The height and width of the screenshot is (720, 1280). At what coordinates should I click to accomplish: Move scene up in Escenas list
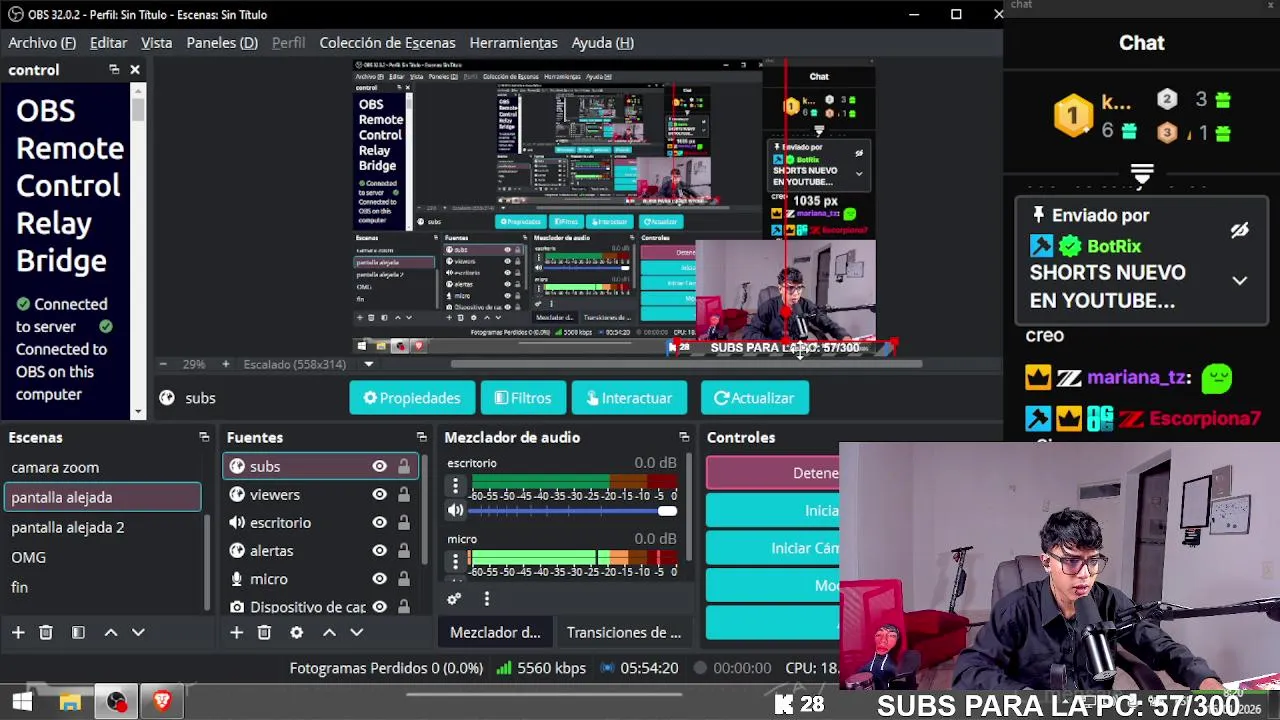coord(111,632)
